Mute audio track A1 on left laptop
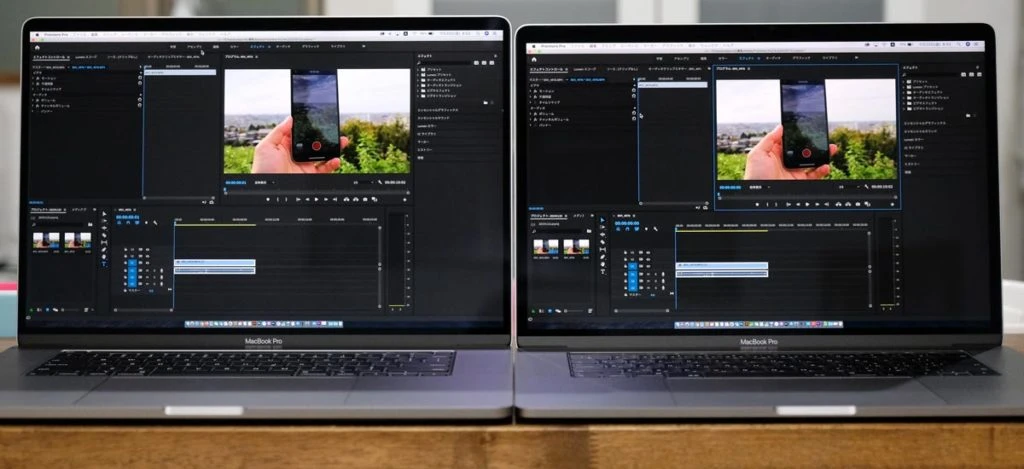Image resolution: width=1024 pixels, height=469 pixels. (x=148, y=270)
